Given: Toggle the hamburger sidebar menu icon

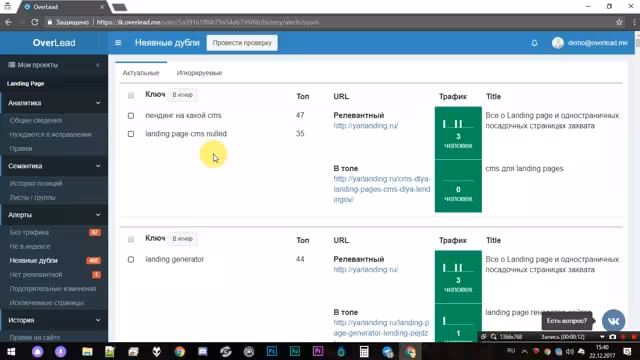Looking at the screenshot, I should click(118, 42).
